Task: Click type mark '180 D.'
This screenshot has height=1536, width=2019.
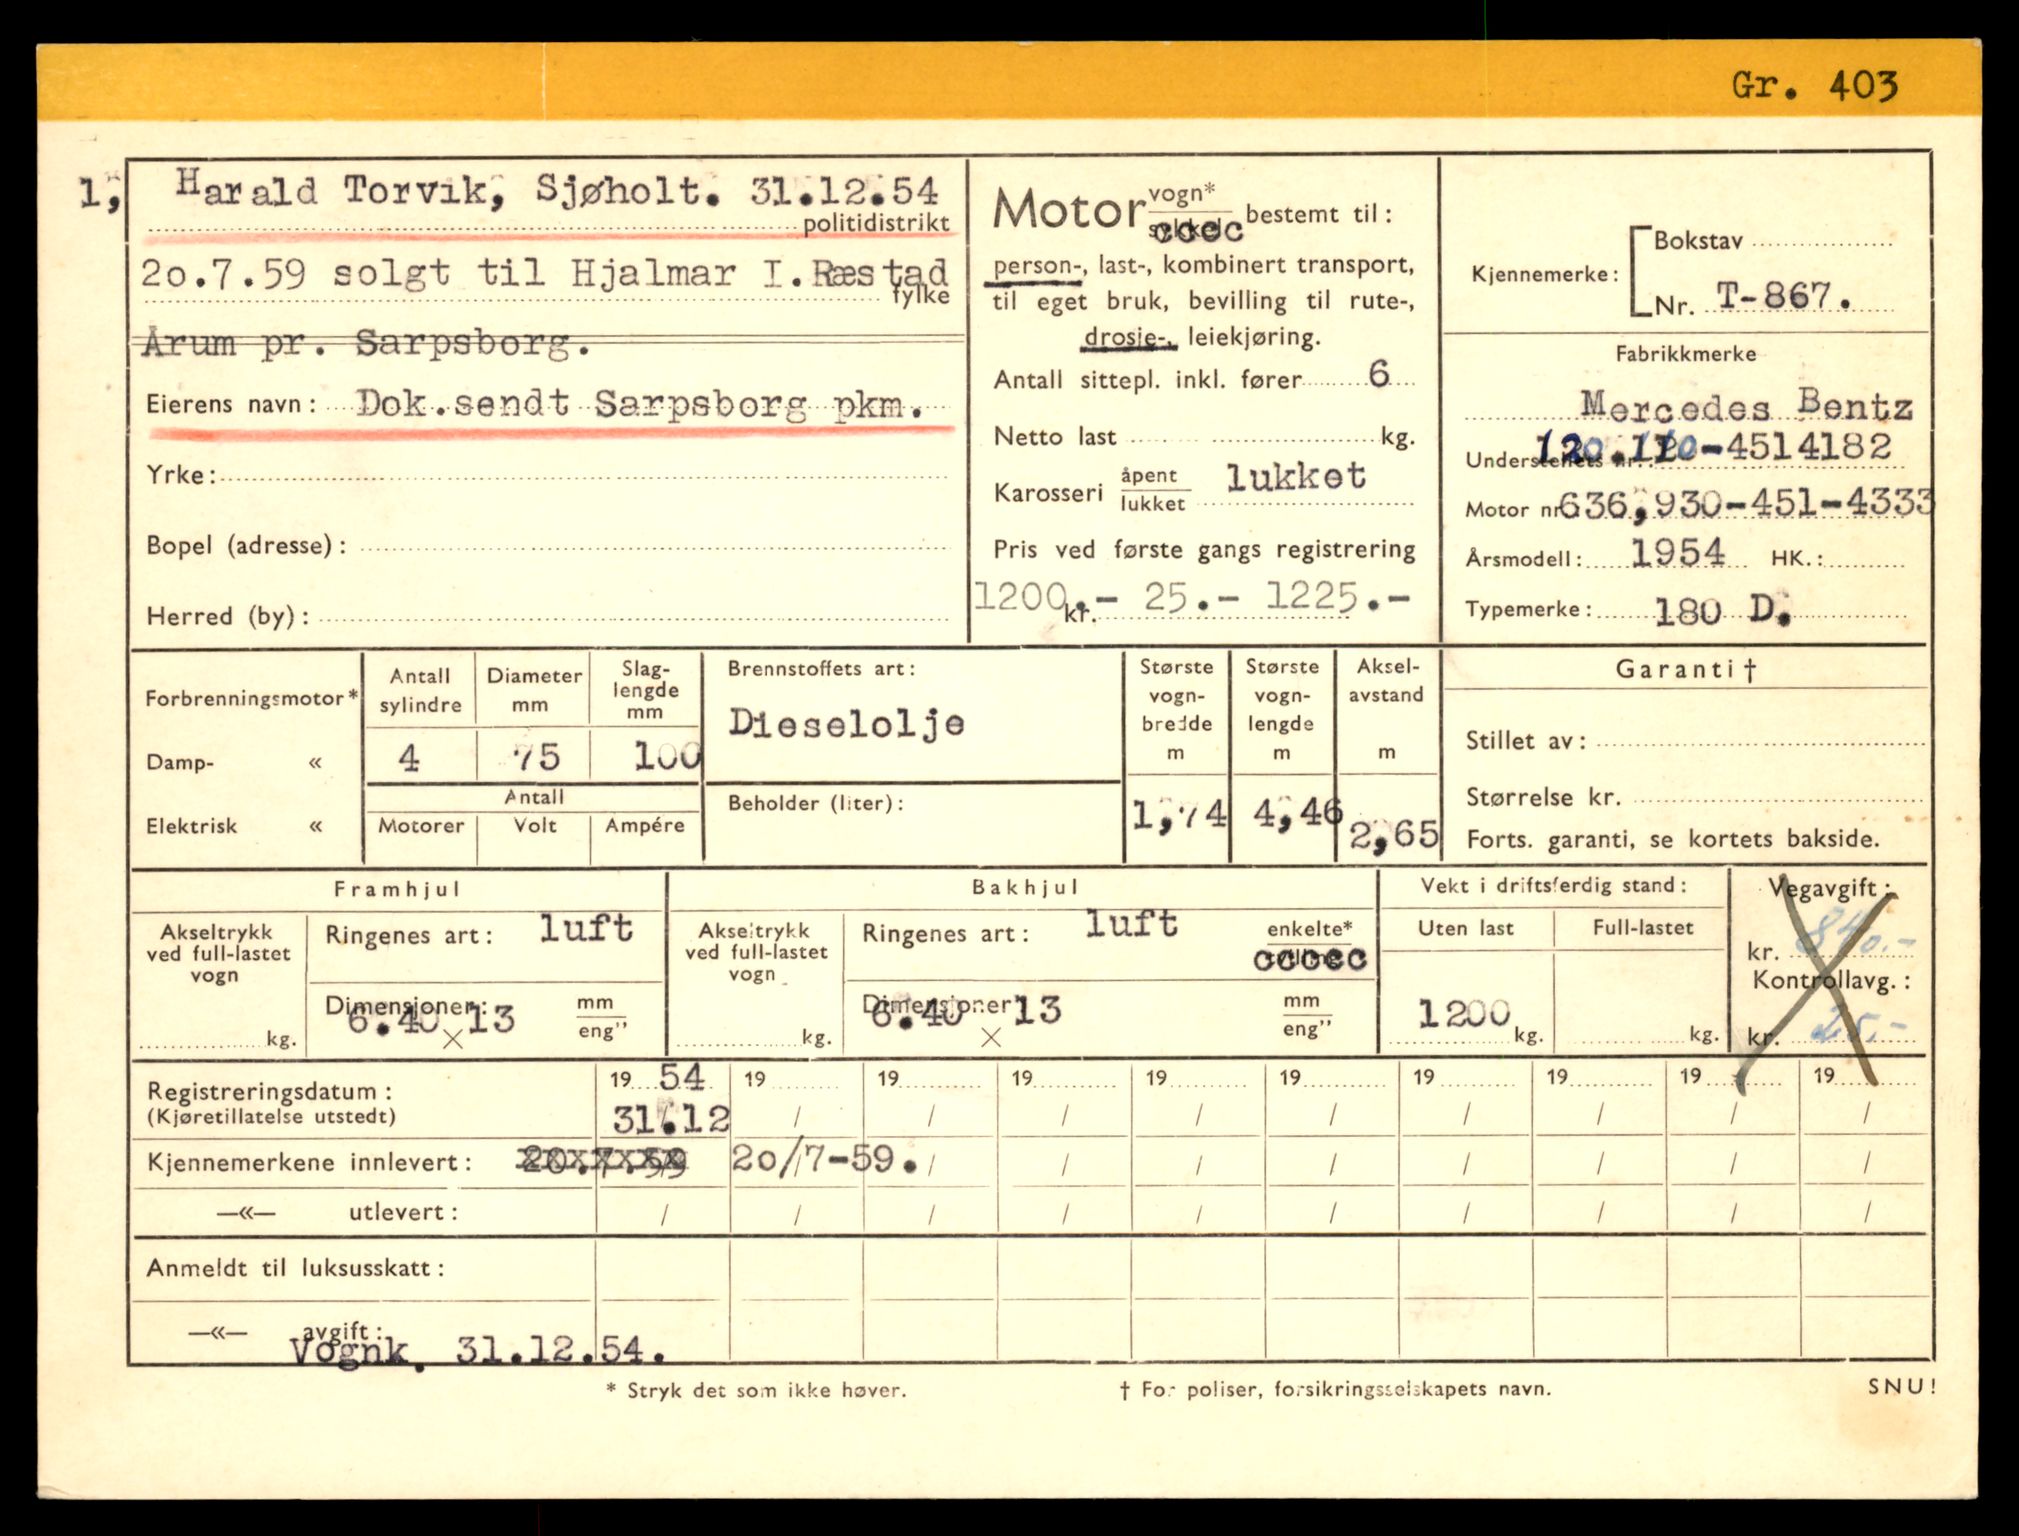Action: click(1721, 610)
